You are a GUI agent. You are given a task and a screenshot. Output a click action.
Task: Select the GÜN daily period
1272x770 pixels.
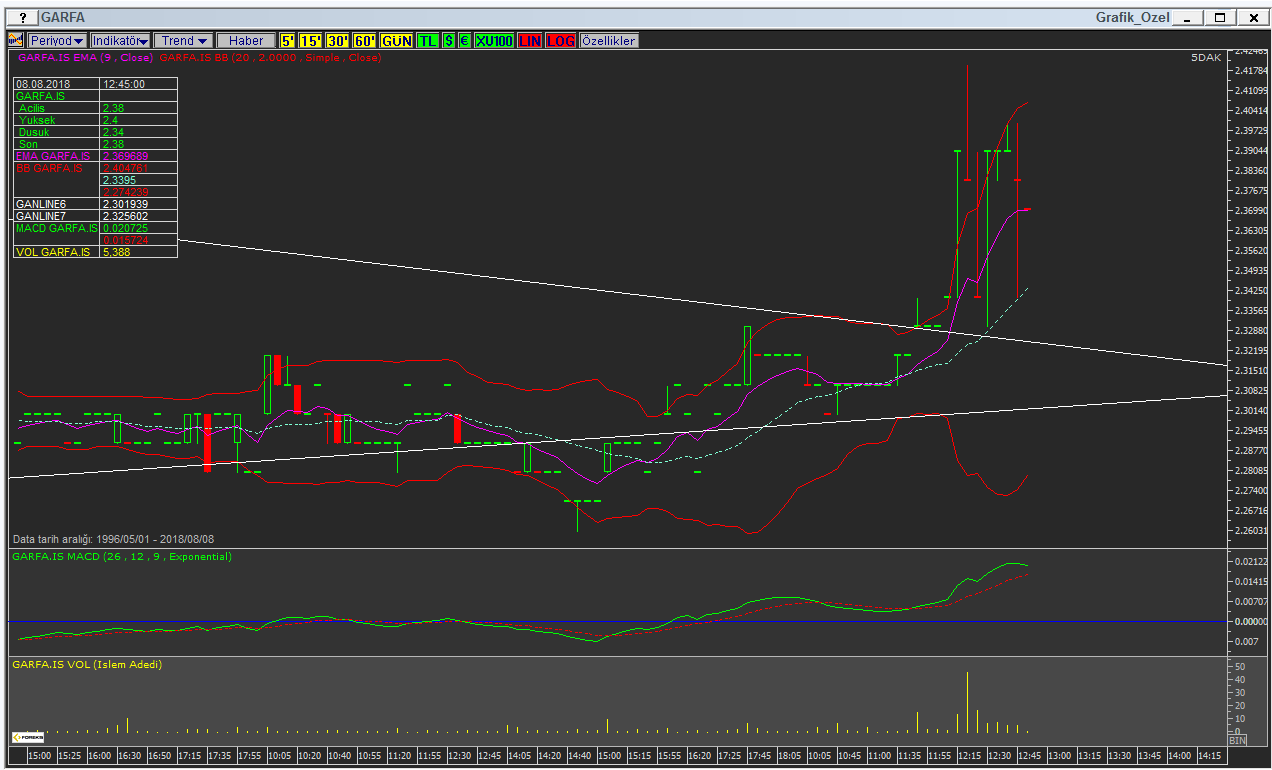397,40
